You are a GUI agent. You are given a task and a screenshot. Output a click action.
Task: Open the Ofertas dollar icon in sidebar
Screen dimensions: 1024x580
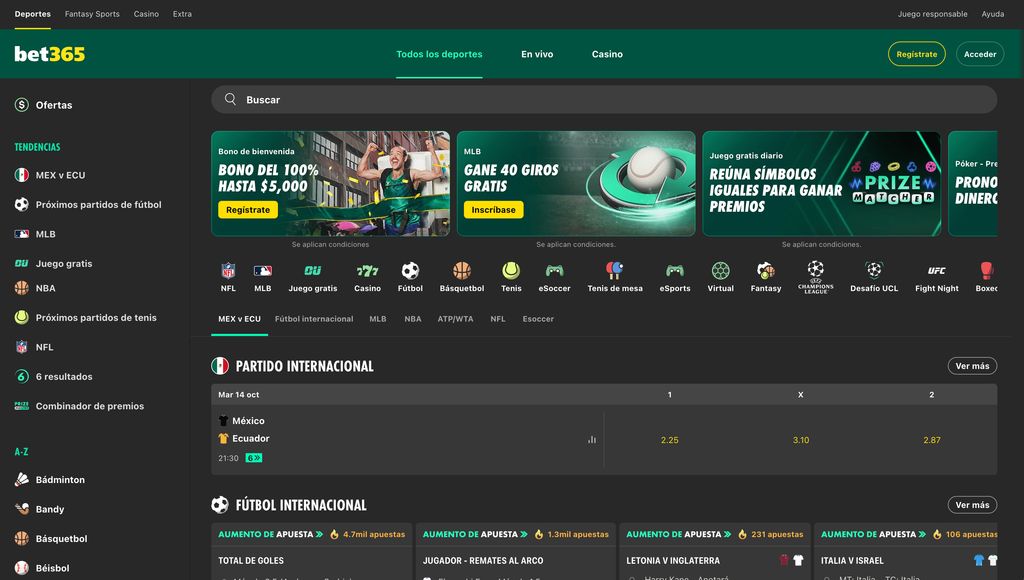pyautogui.click(x=22, y=105)
